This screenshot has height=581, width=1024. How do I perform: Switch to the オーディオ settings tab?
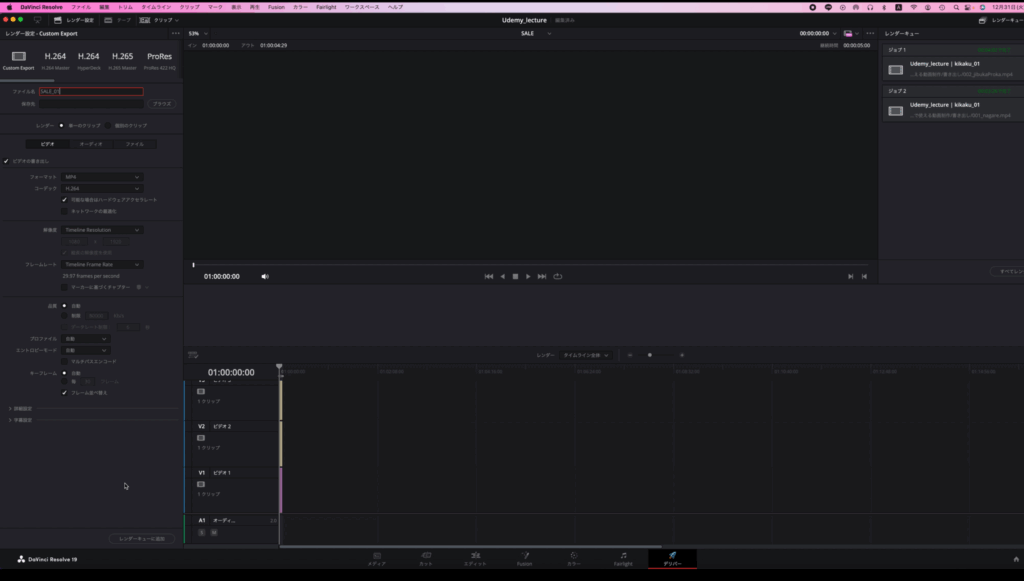91,144
